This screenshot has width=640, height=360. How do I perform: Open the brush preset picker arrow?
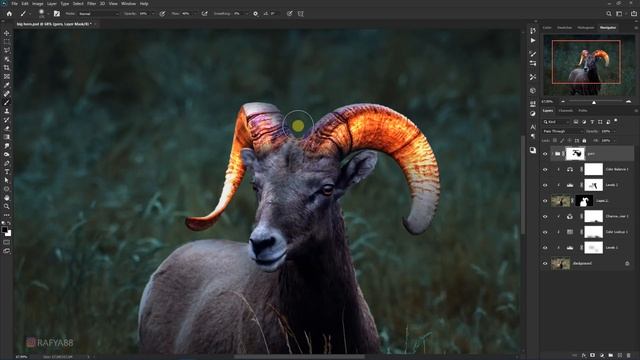[x=48, y=13]
